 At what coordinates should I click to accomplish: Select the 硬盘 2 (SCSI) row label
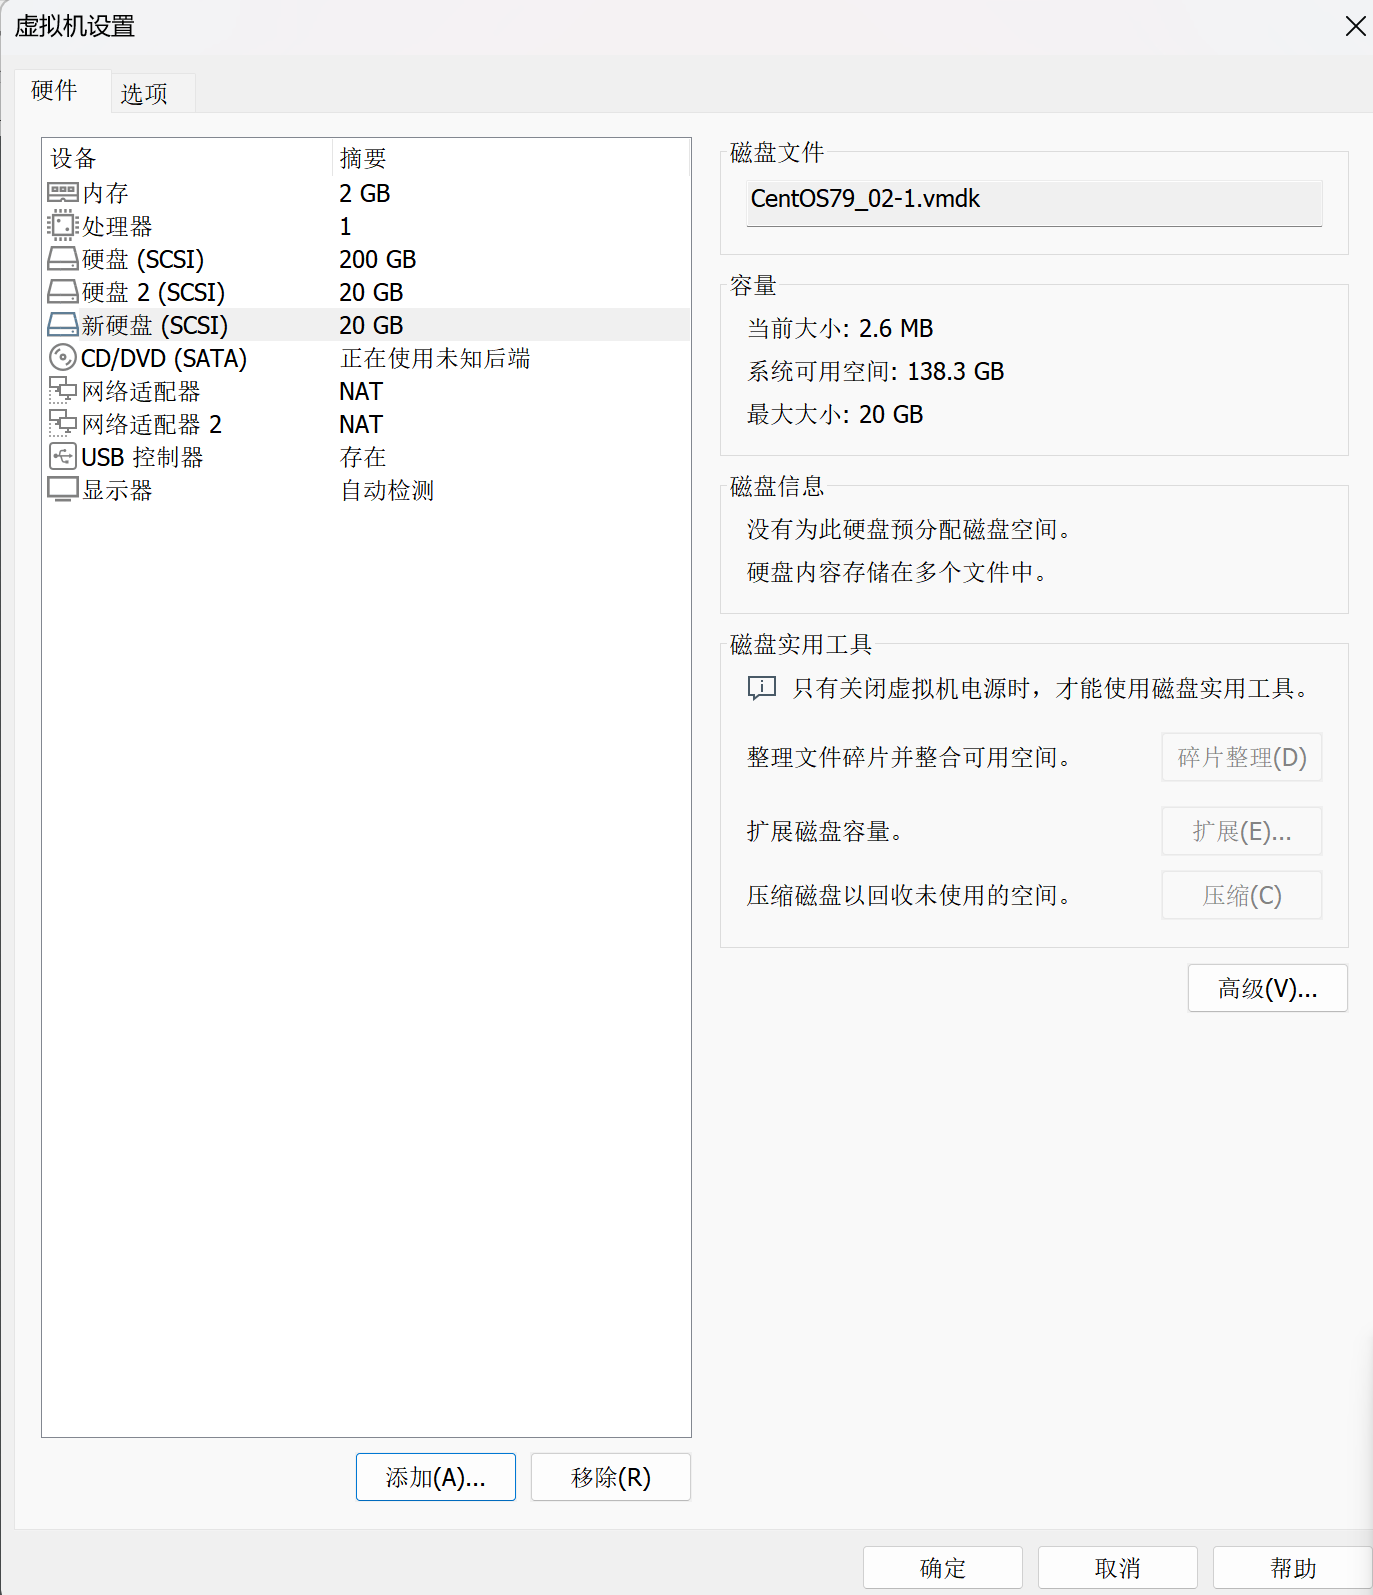pyautogui.click(x=153, y=292)
